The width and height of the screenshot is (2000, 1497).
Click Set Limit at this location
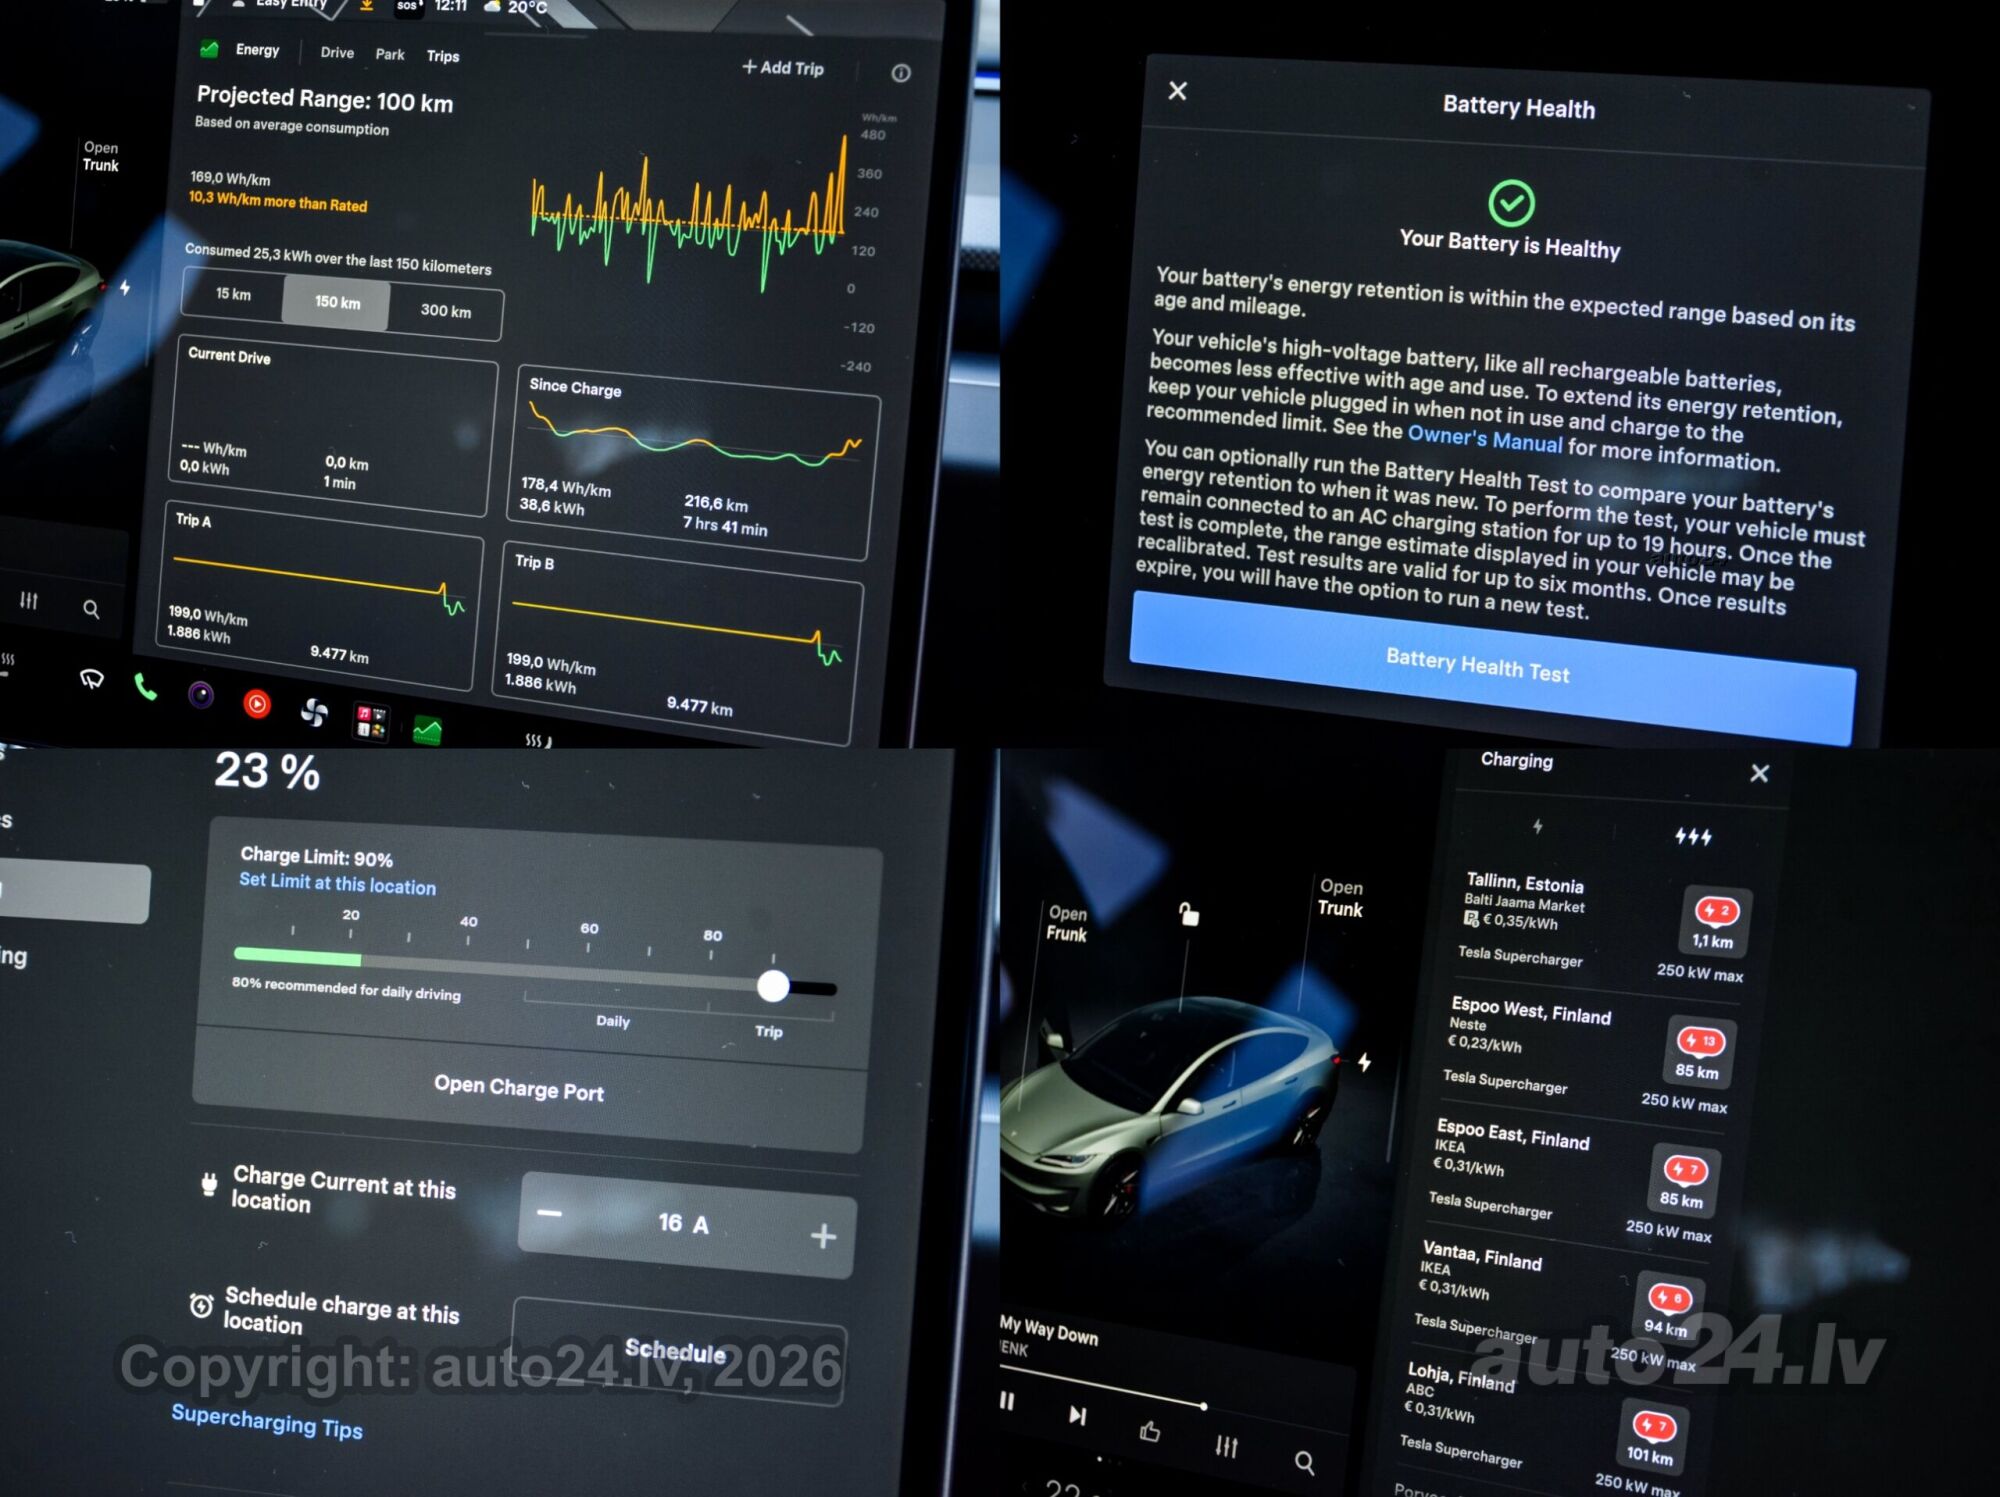tap(337, 883)
